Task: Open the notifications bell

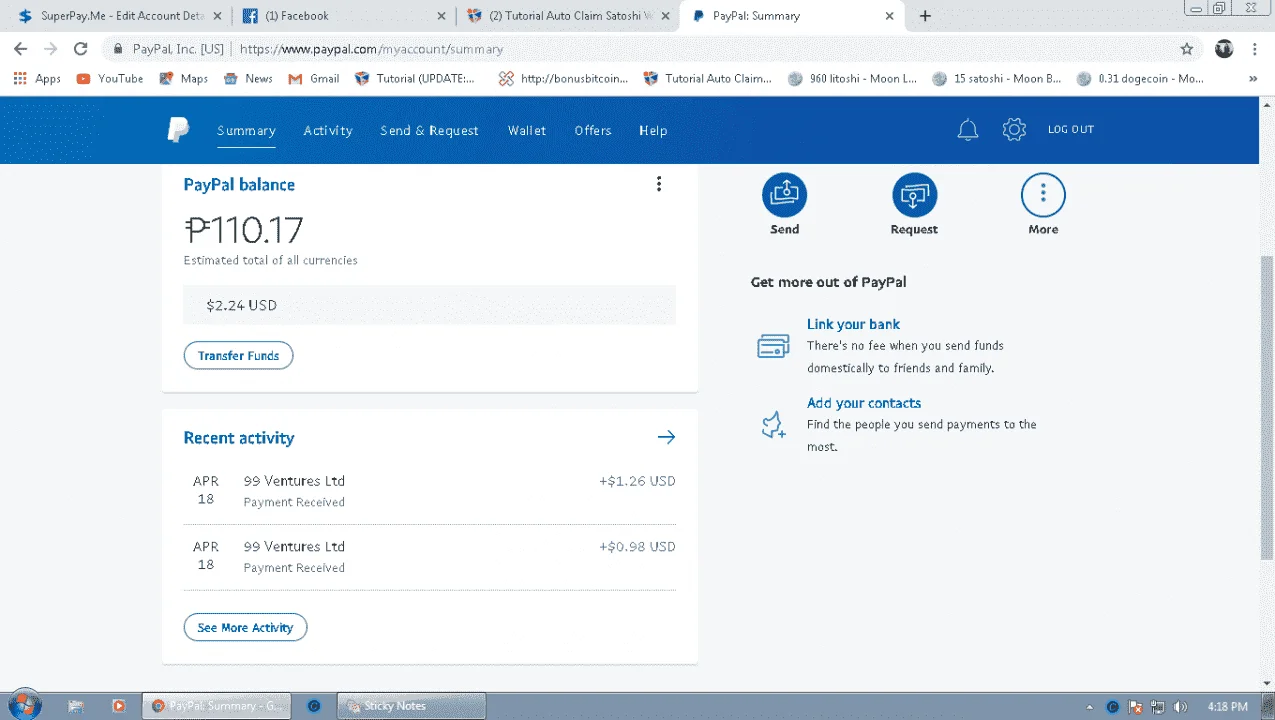Action: tap(967, 130)
